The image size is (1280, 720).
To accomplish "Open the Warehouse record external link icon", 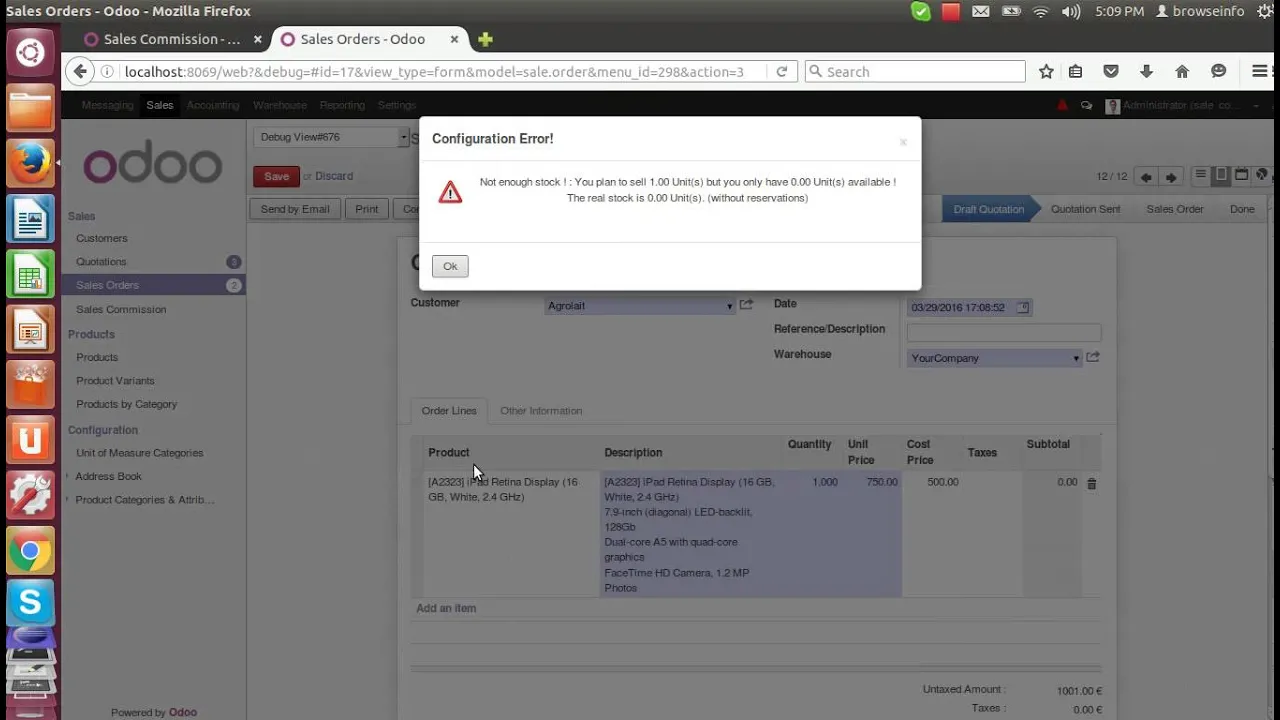I will pyautogui.click(x=1093, y=356).
